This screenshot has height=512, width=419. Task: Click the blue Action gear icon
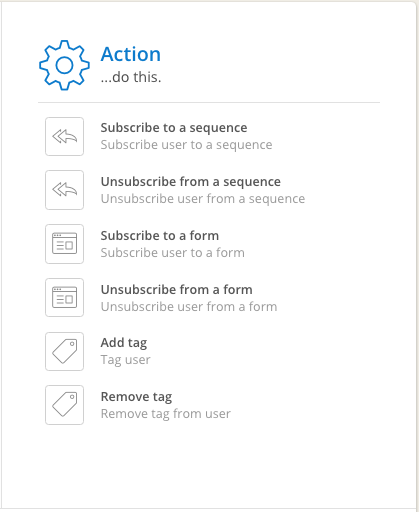[x=64, y=65]
